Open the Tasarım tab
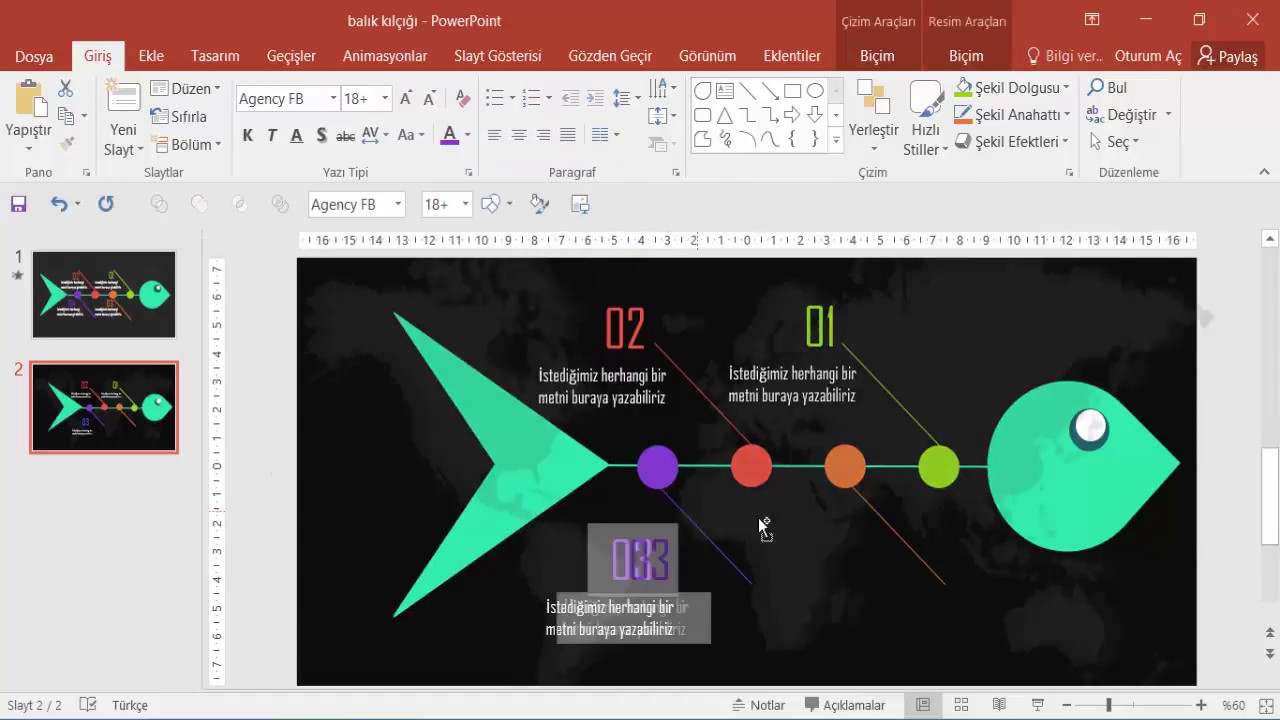This screenshot has height=720, width=1280. point(215,56)
